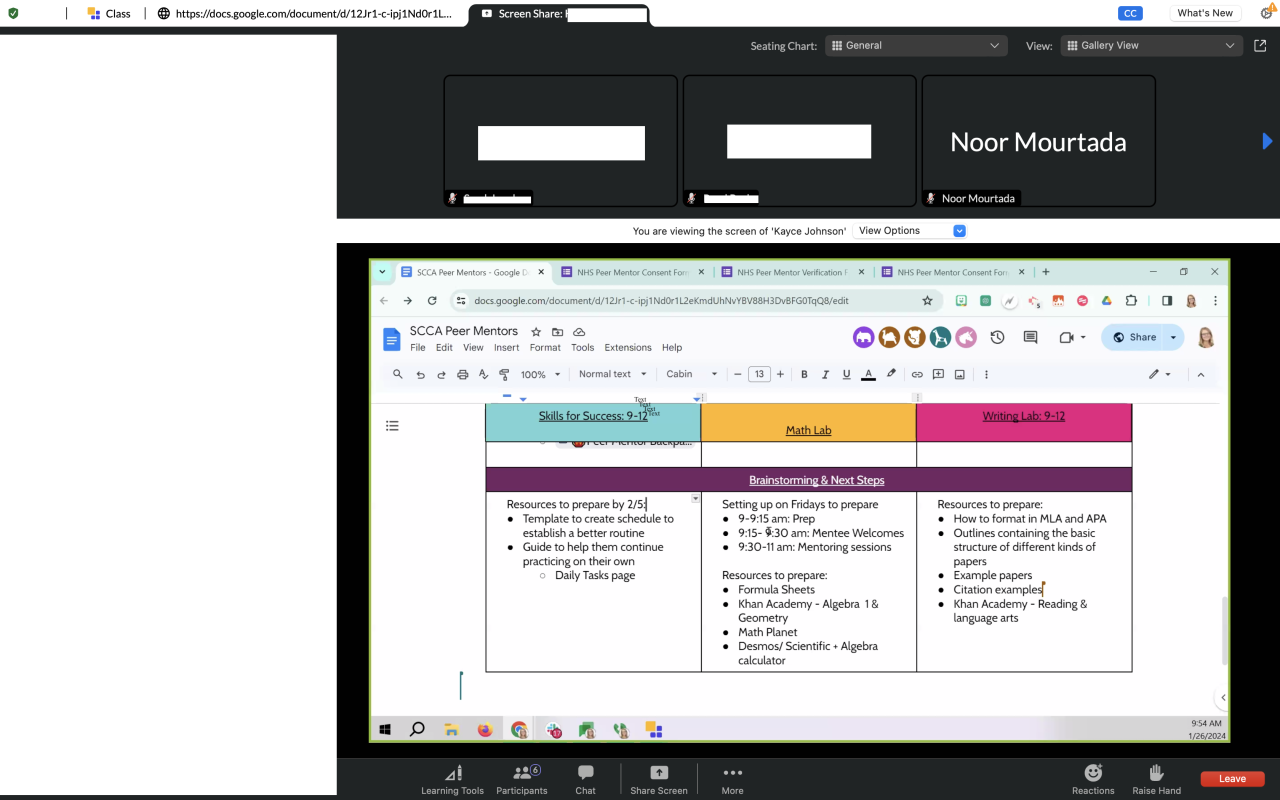Screen dimensions: 1280x800
Task: Pop out the gallery into new window
Action: pyautogui.click(x=1260, y=45)
